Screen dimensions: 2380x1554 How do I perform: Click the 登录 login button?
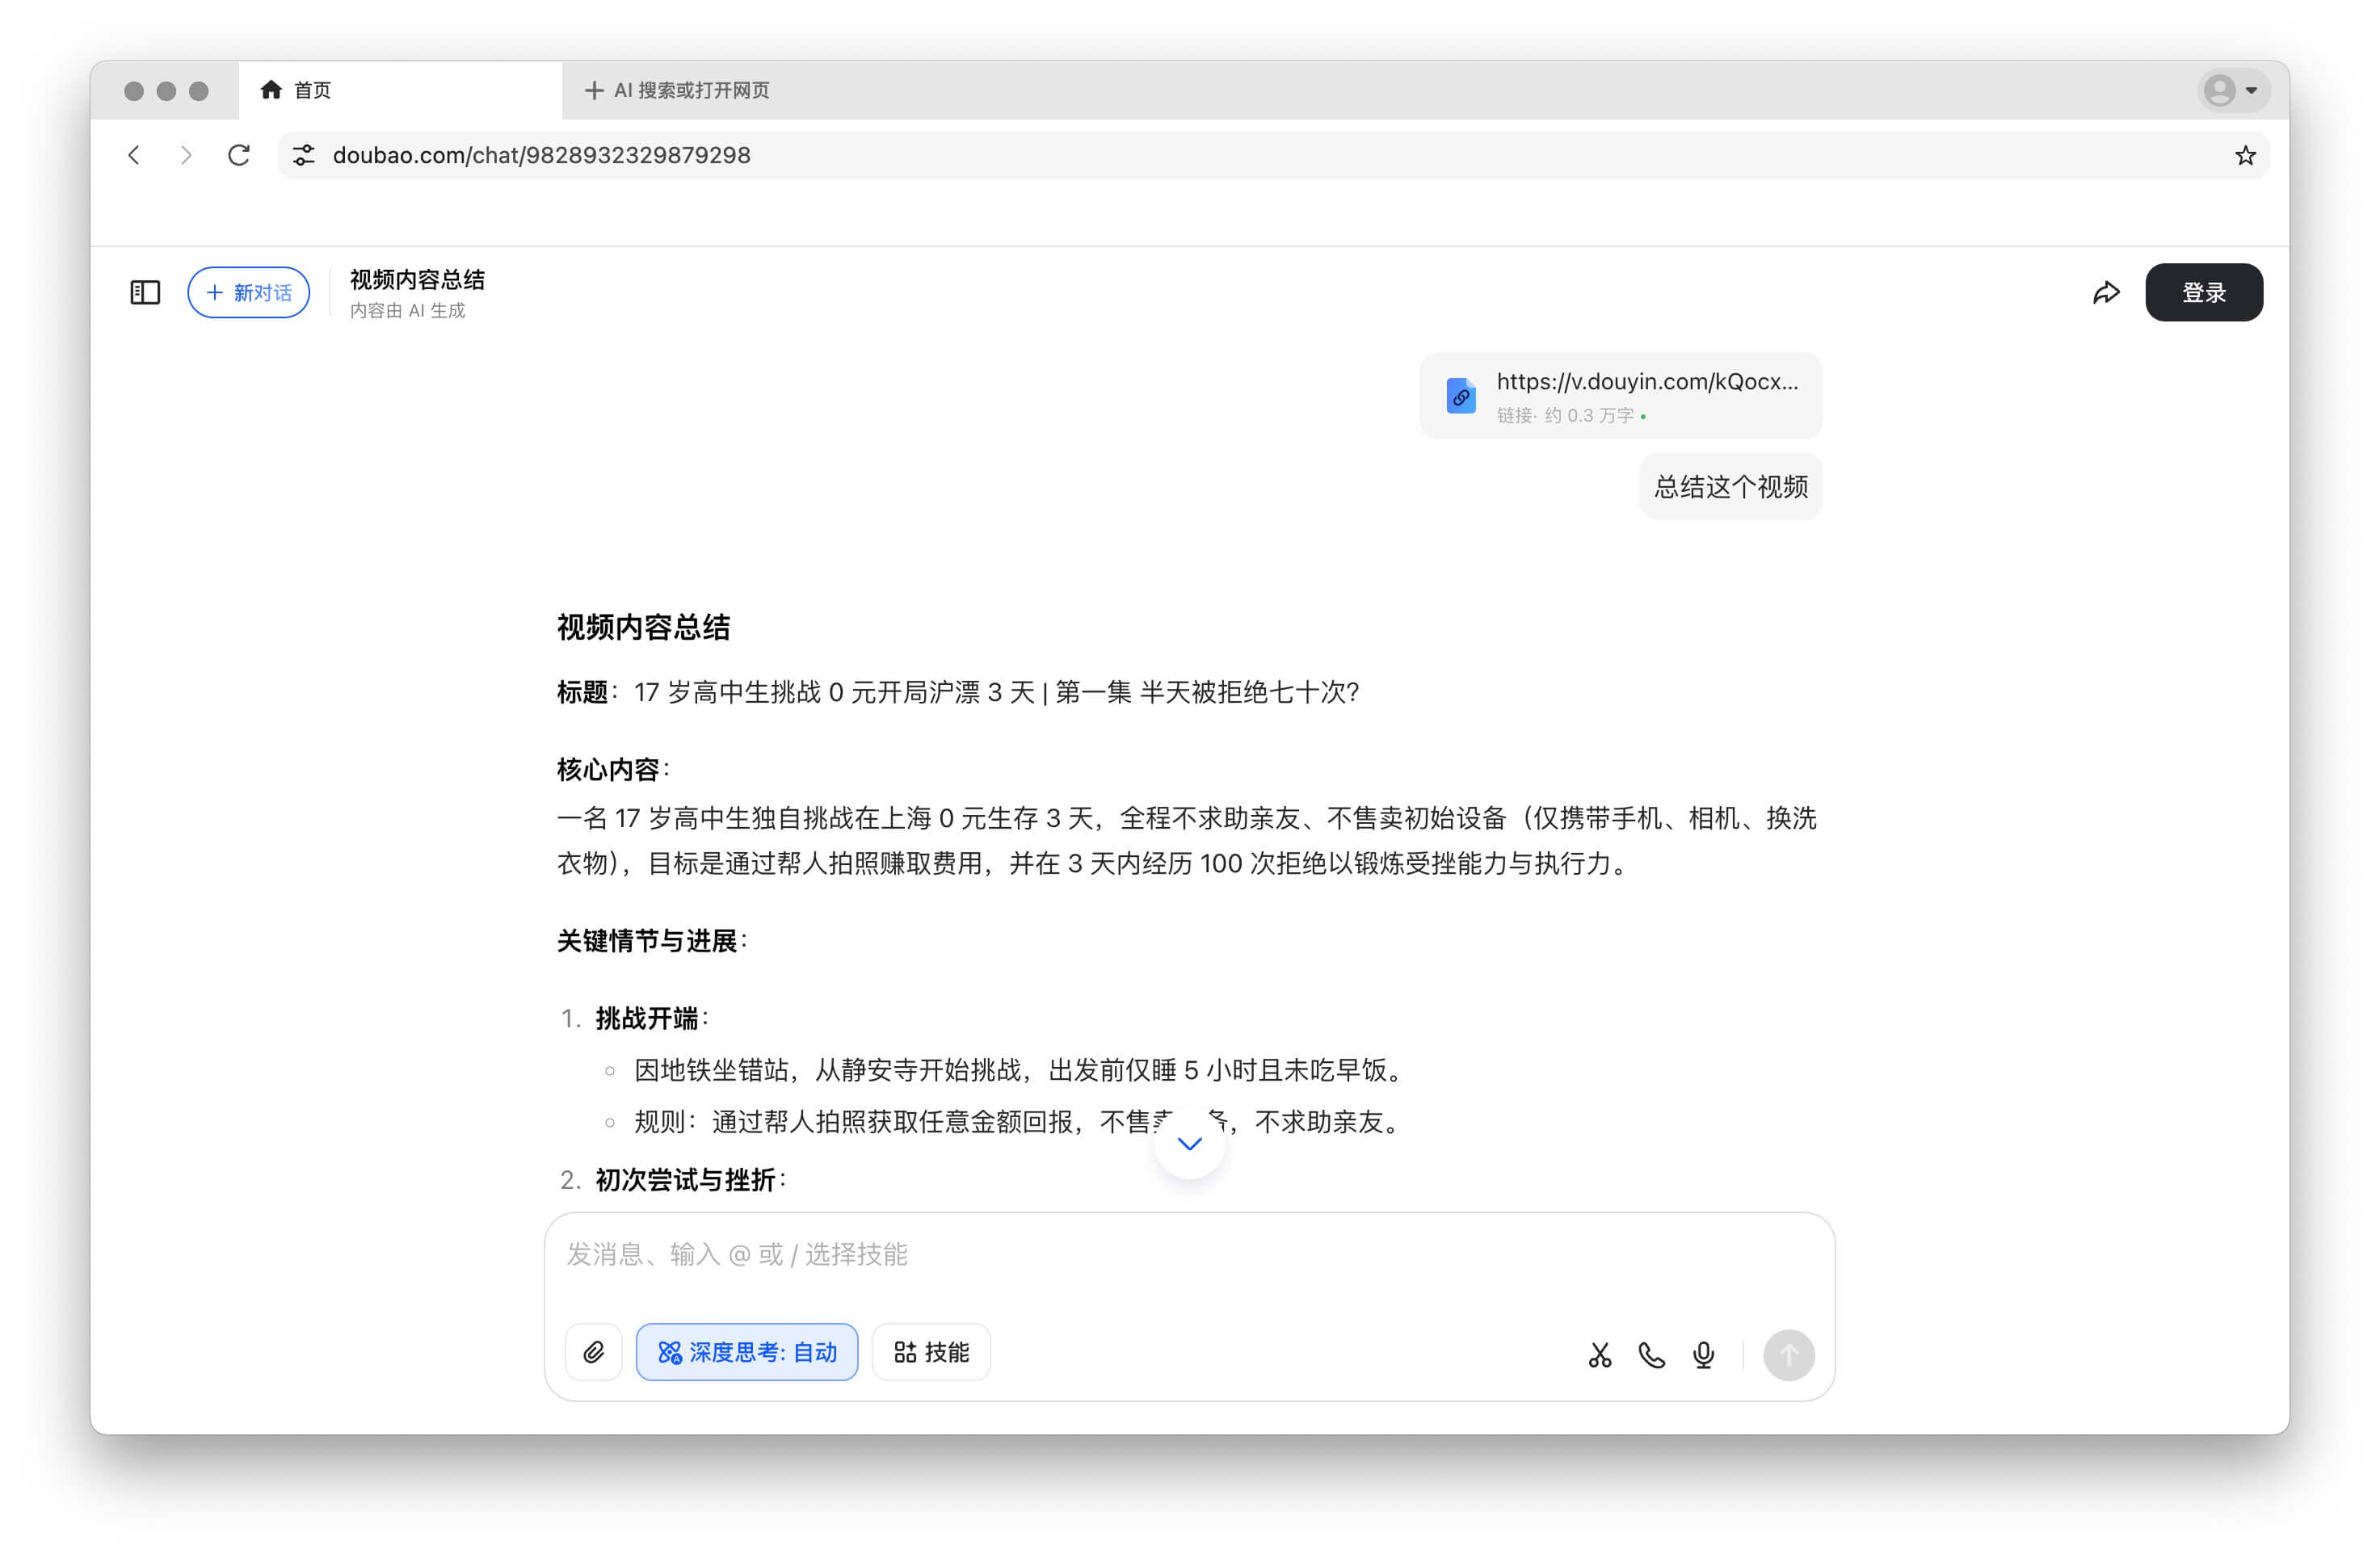click(2203, 292)
